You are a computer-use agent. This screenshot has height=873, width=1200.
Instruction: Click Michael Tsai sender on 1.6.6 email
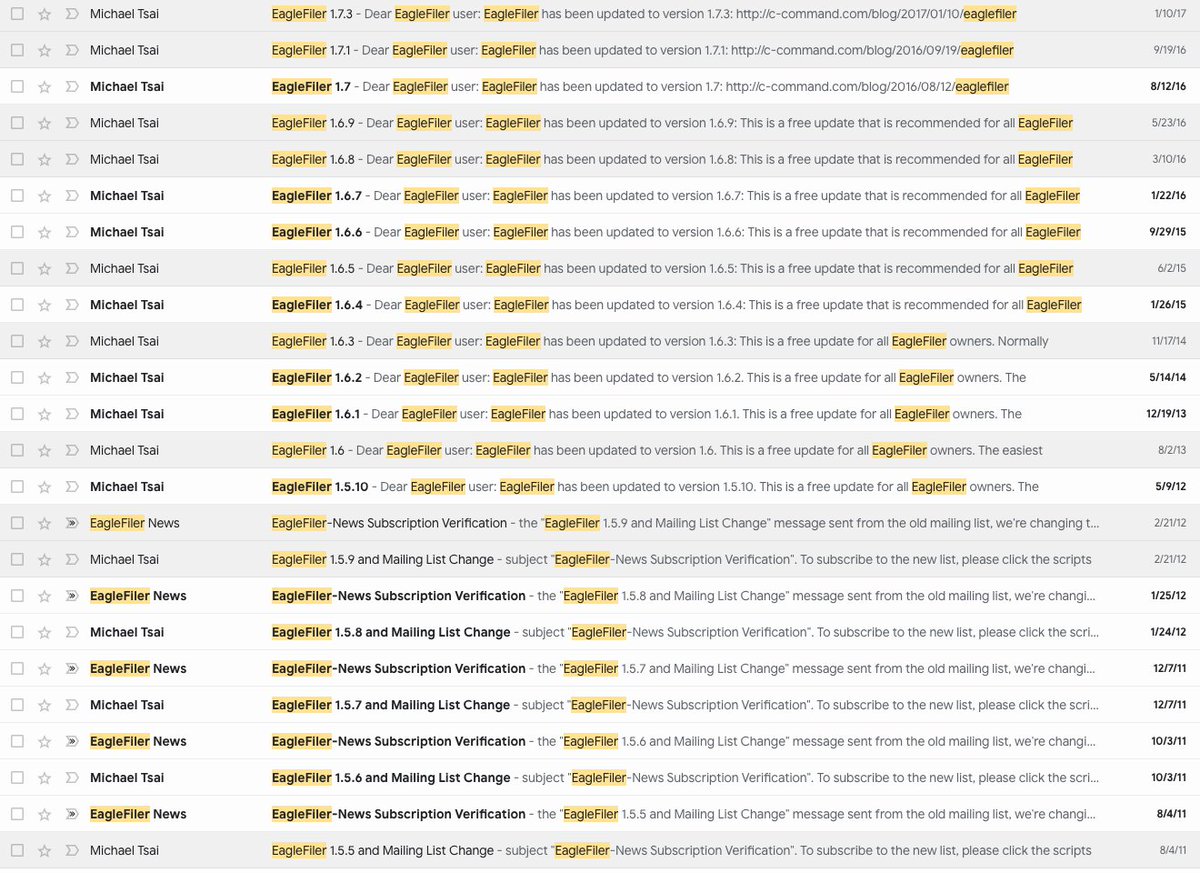tap(127, 232)
